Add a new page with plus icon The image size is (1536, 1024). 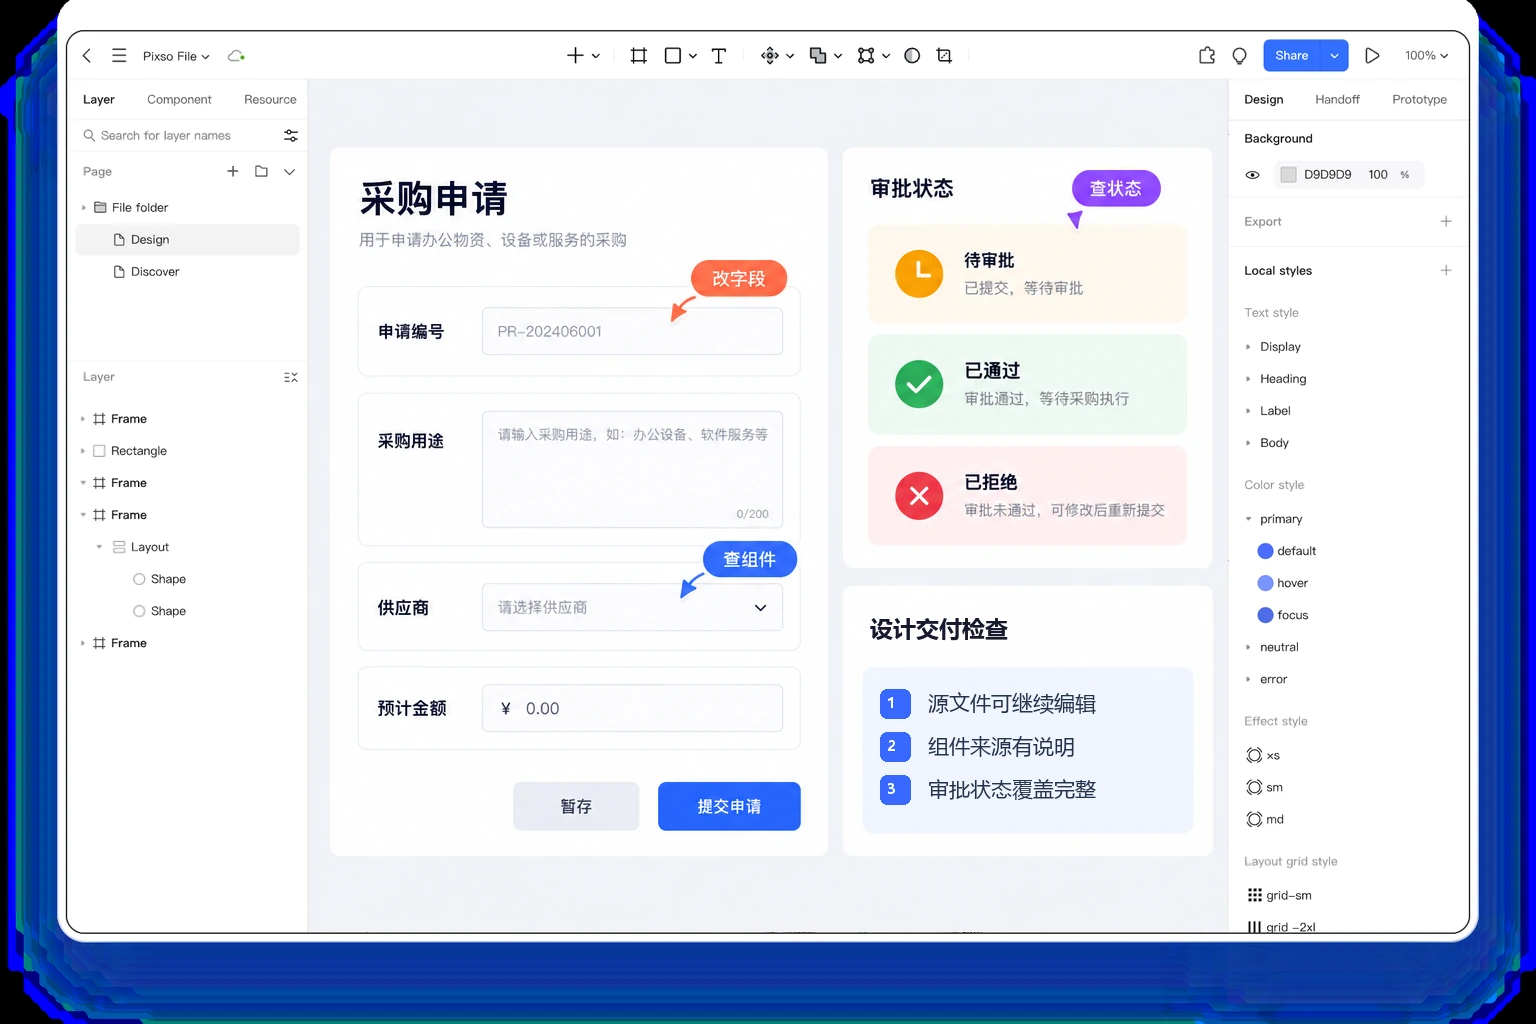point(233,171)
